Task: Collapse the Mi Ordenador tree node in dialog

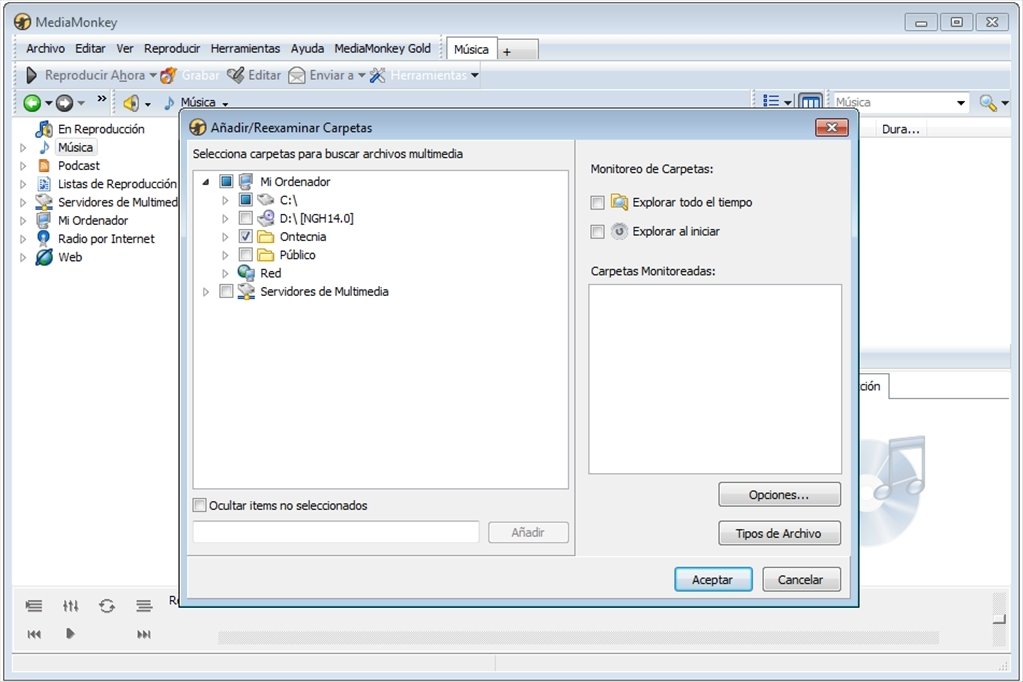Action: 206,182
